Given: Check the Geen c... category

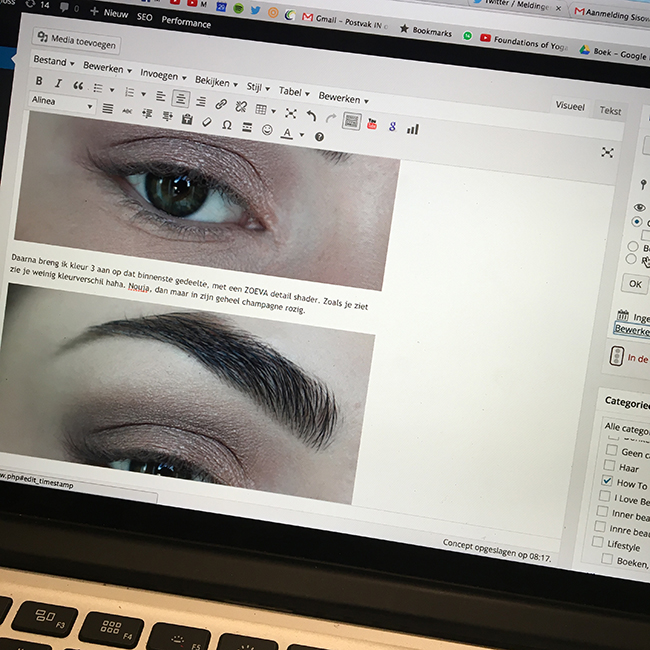Looking at the screenshot, I should [x=611, y=450].
